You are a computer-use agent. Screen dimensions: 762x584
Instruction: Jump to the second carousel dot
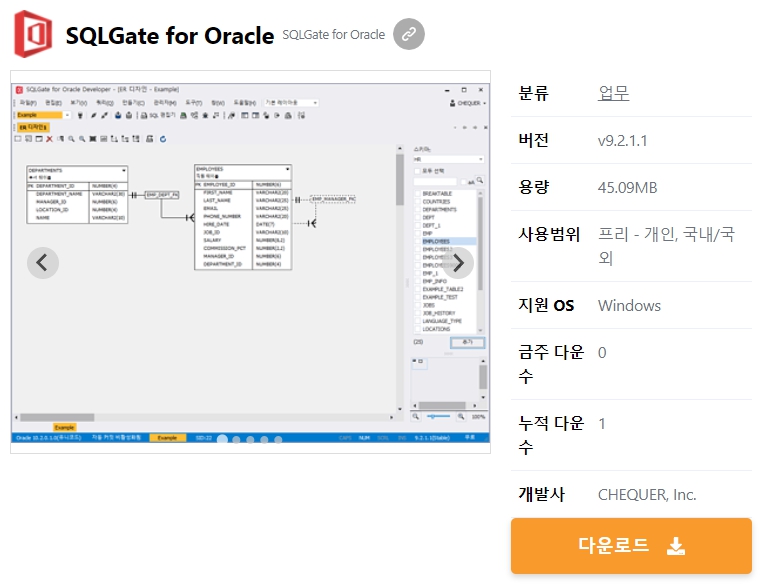click(x=236, y=440)
